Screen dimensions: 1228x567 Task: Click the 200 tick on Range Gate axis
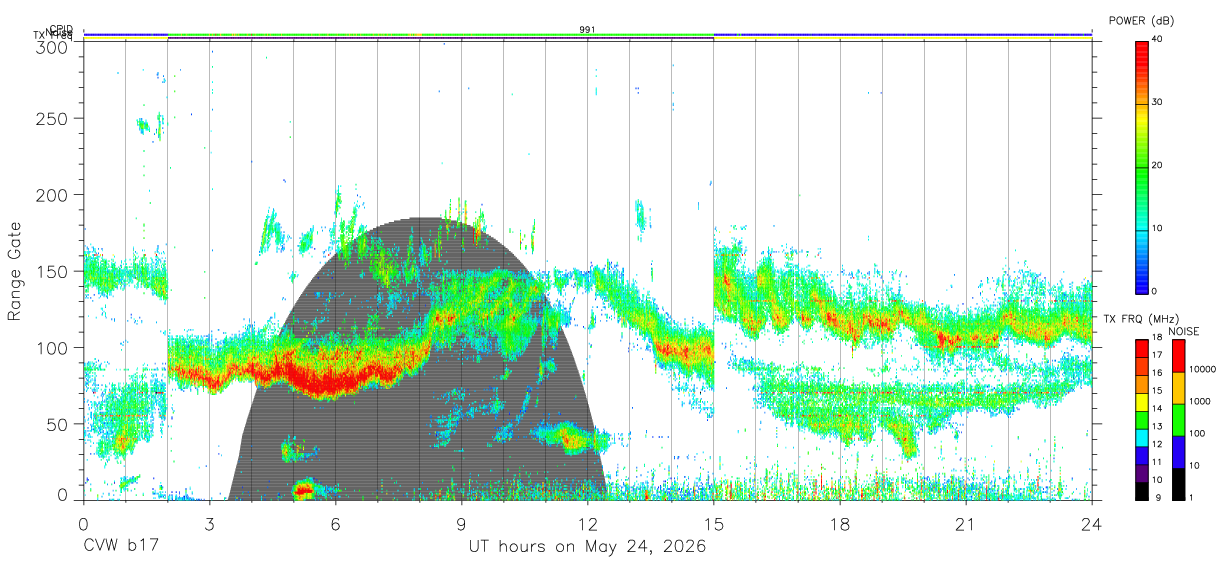tap(51, 194)
